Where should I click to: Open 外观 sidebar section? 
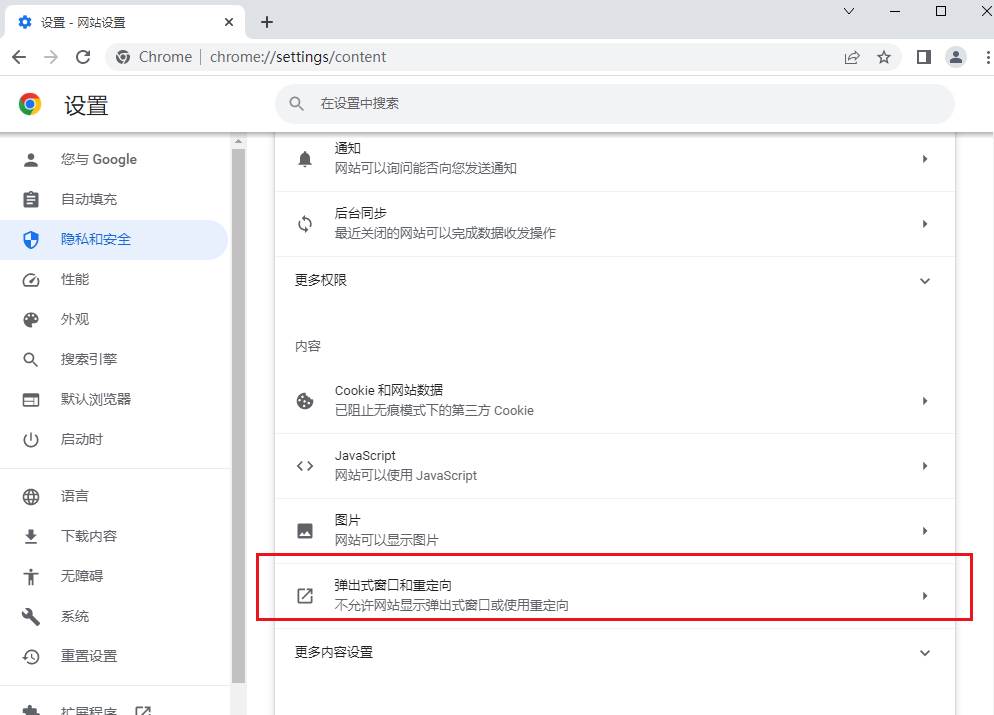pos(114,319)
